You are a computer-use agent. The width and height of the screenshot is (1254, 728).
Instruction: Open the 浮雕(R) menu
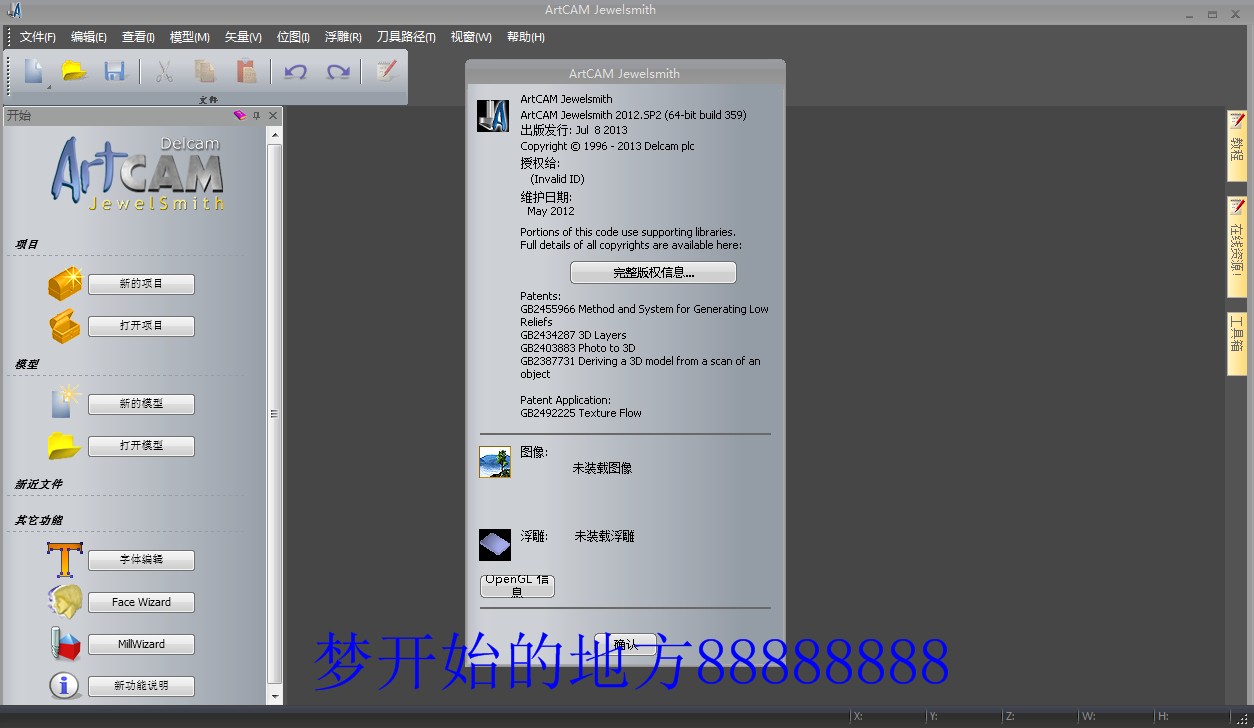click(x=343, y=37)
